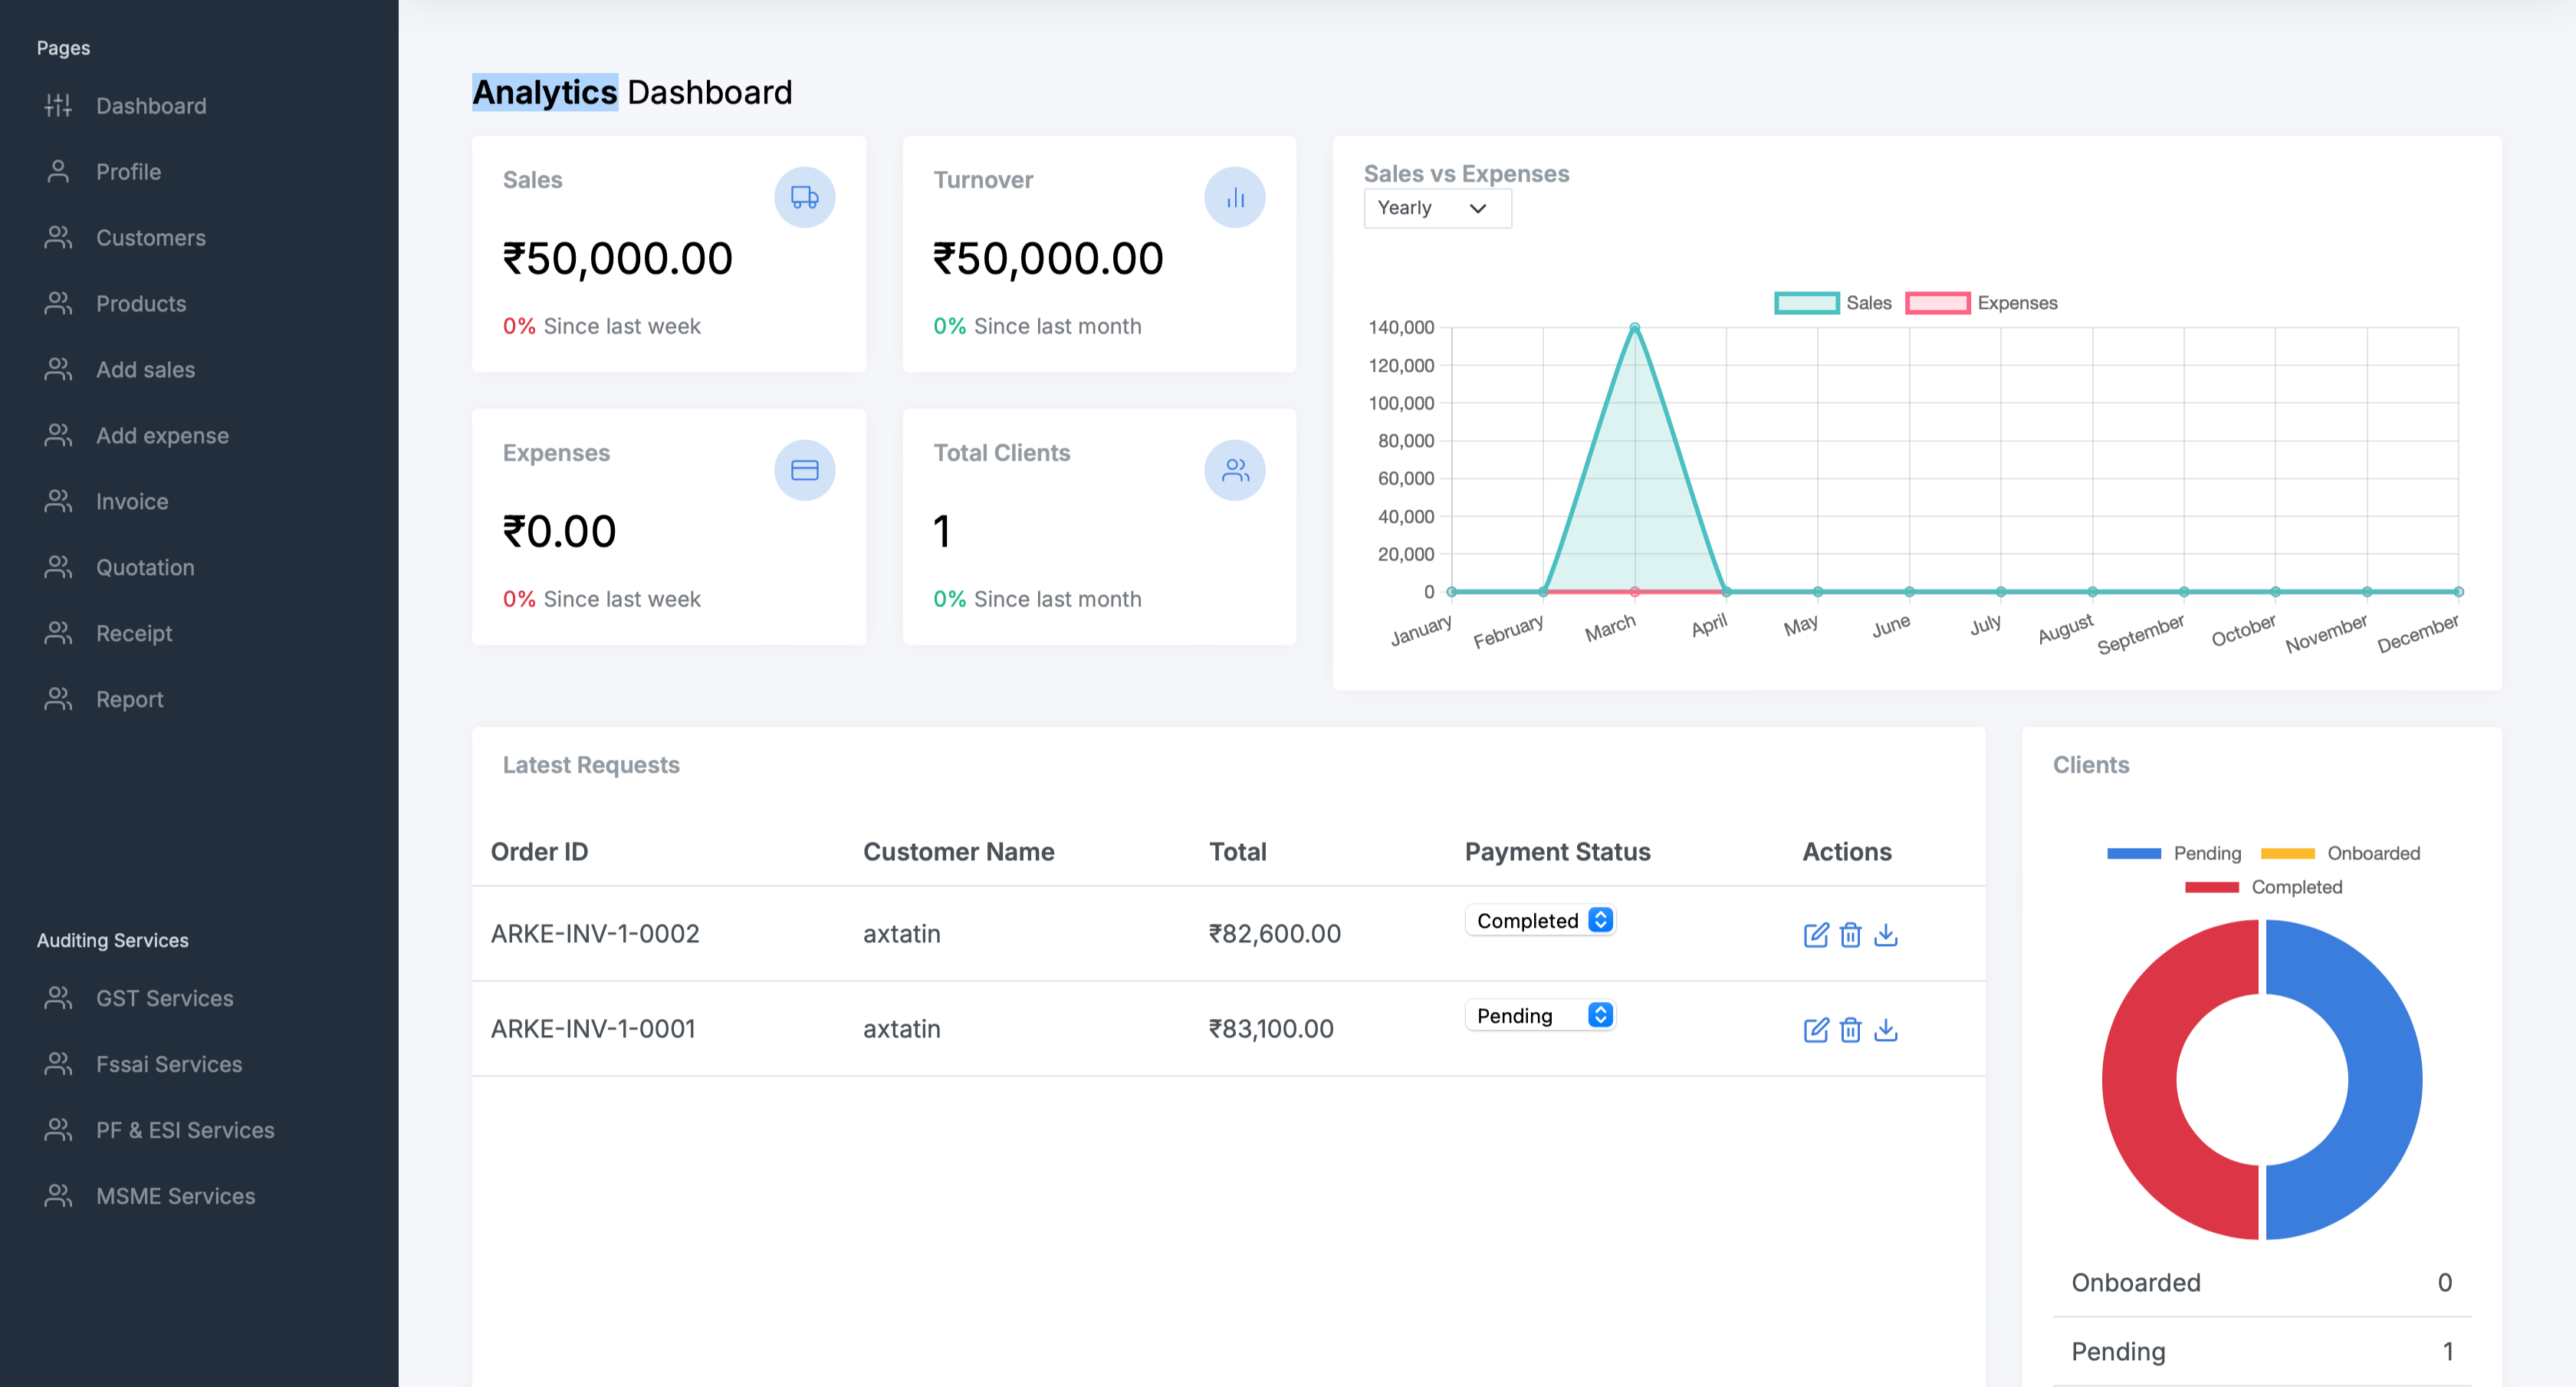
Task: Click the Payment Status column header
Action: (x=1557, y=851)
